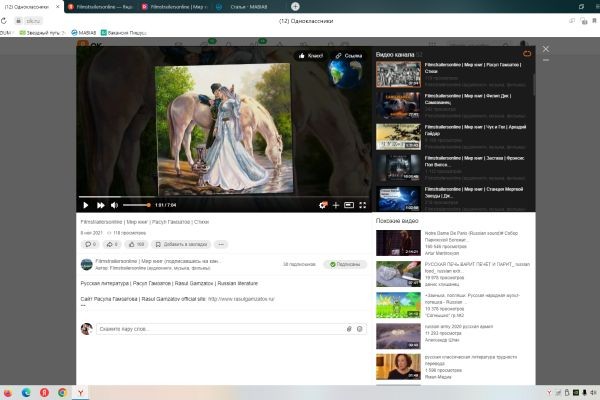Open Microsoft Edge from the taskbar

pos(26,393)
